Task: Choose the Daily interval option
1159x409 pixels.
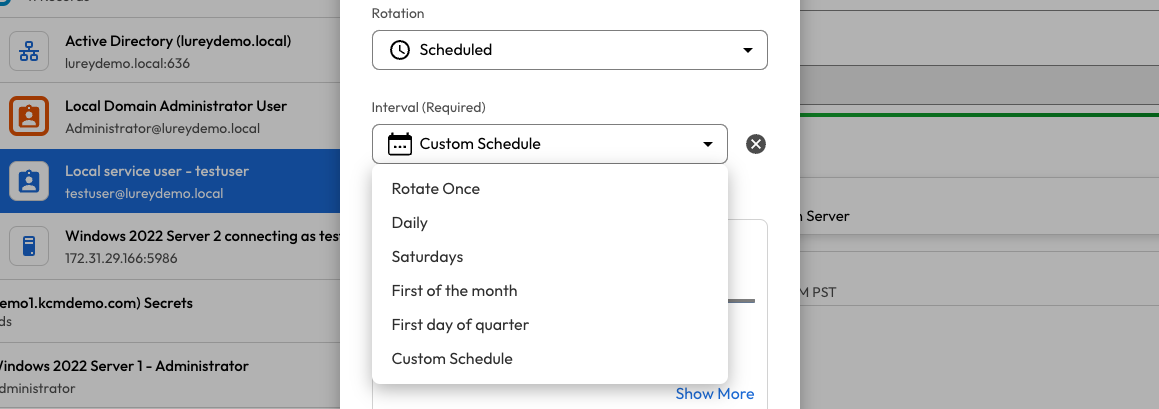Action: point(410,223)
